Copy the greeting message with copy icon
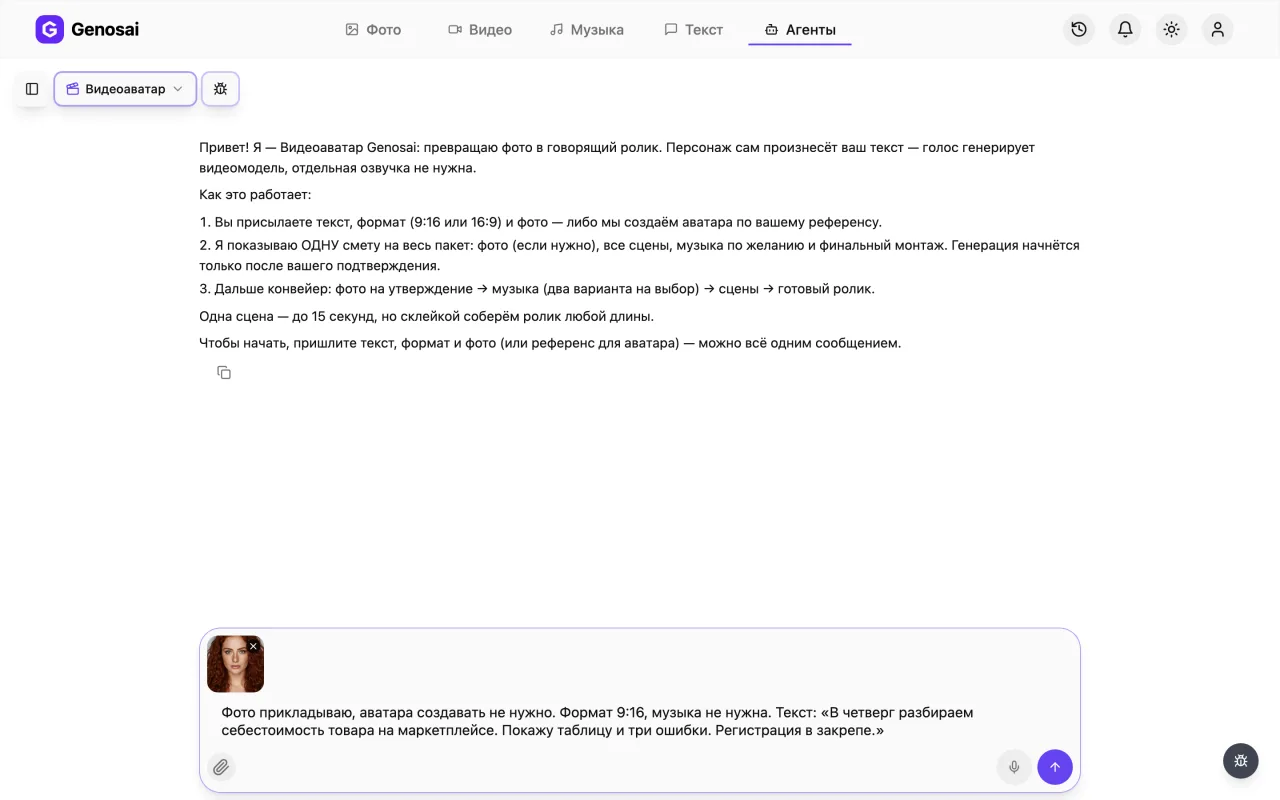The image size is (1280, 800). 224,373
